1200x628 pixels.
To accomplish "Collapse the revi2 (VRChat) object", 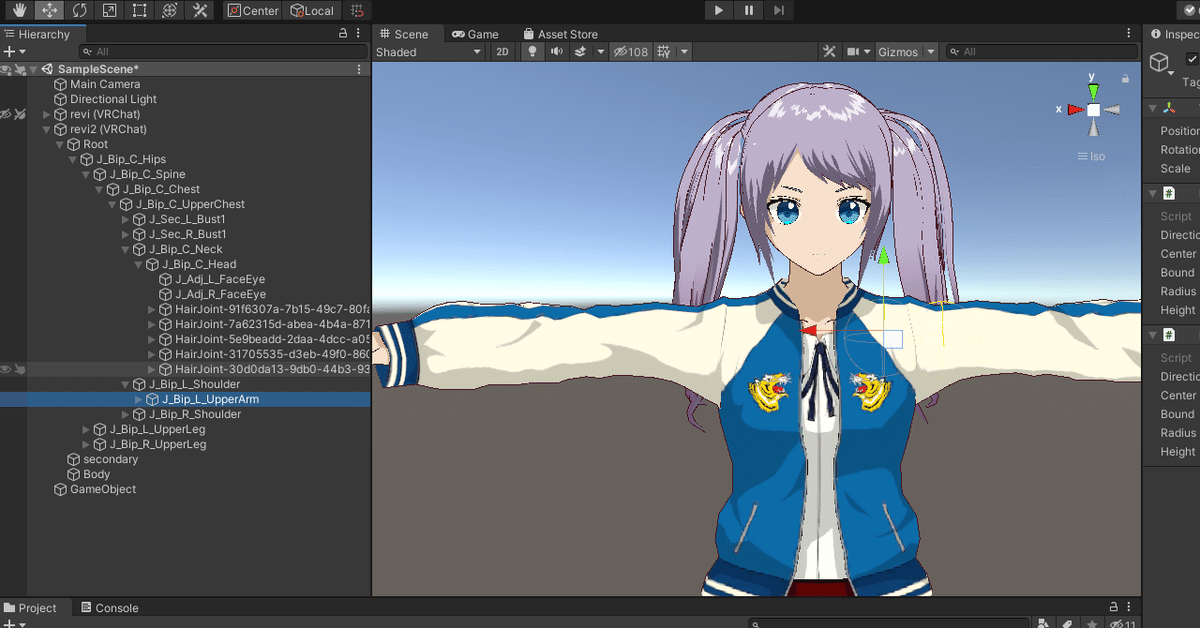I will [46, 130].
